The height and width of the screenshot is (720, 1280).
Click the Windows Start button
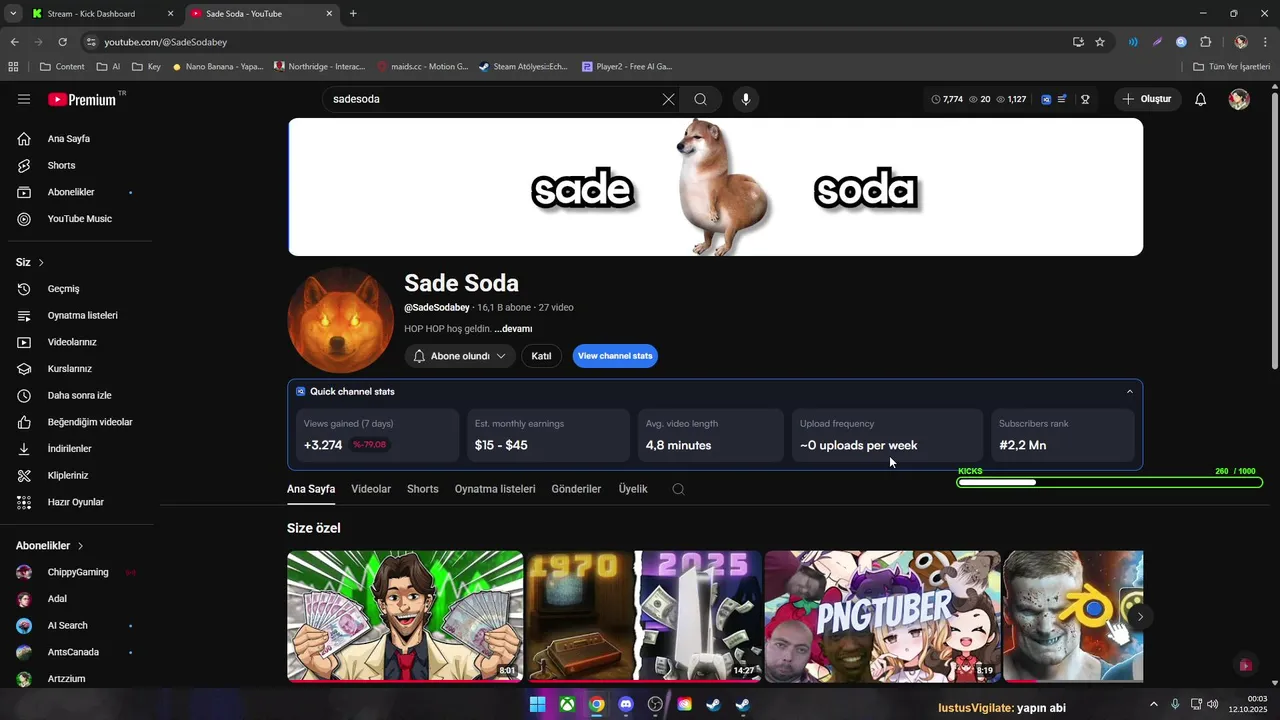(537, 704)
